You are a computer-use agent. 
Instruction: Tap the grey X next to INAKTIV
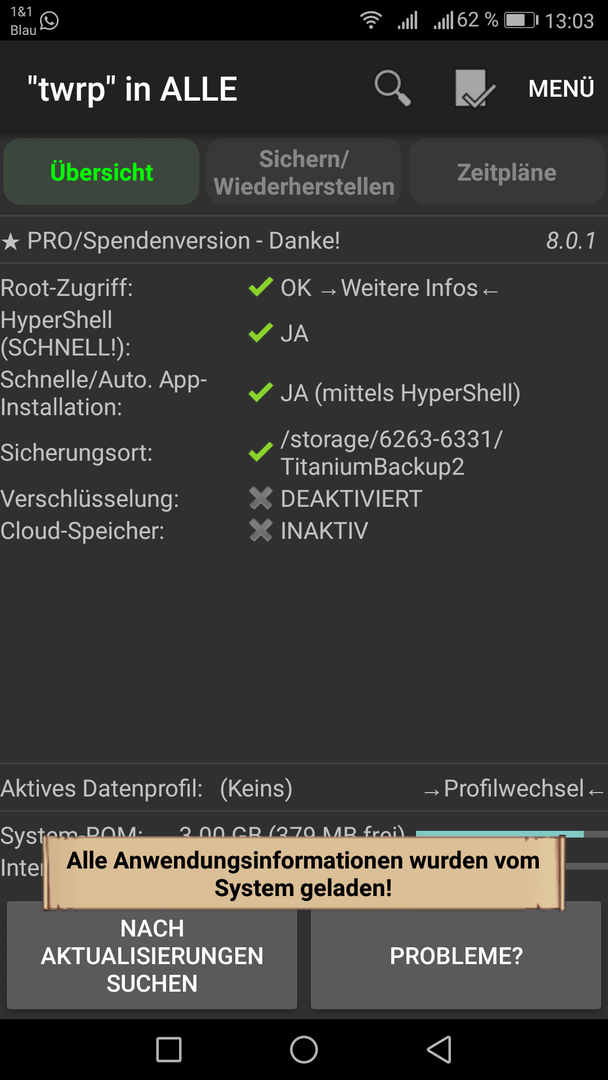pyautogui.click(x=261, y=530)
